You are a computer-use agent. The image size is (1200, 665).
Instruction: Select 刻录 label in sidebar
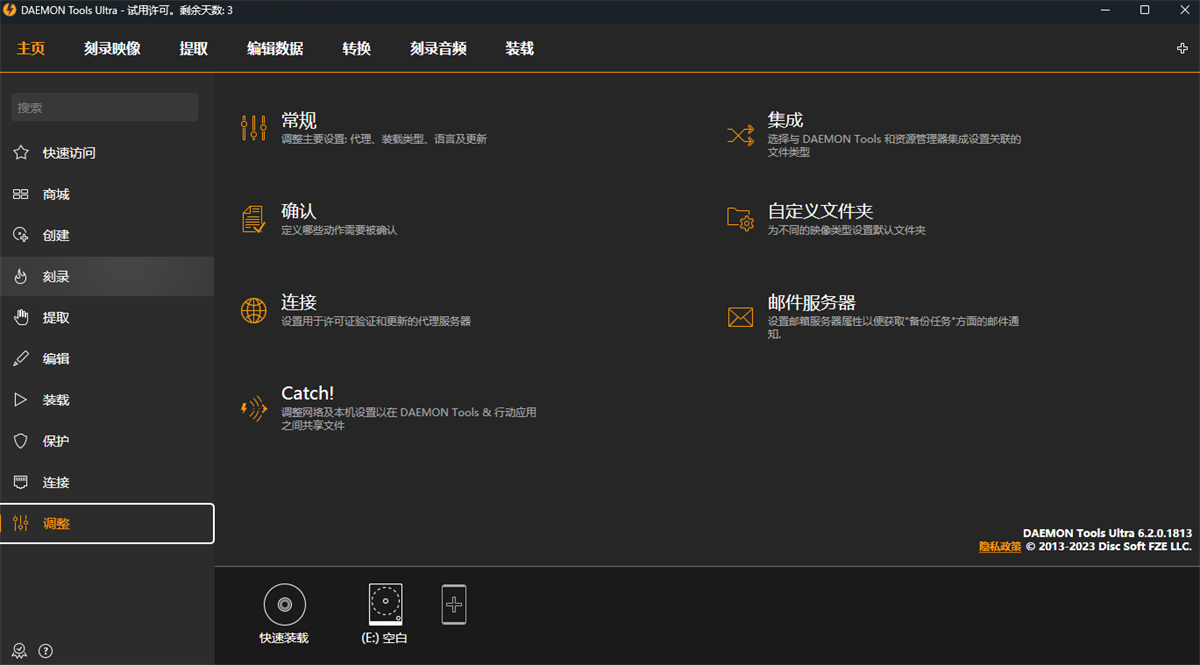[56, 277]
